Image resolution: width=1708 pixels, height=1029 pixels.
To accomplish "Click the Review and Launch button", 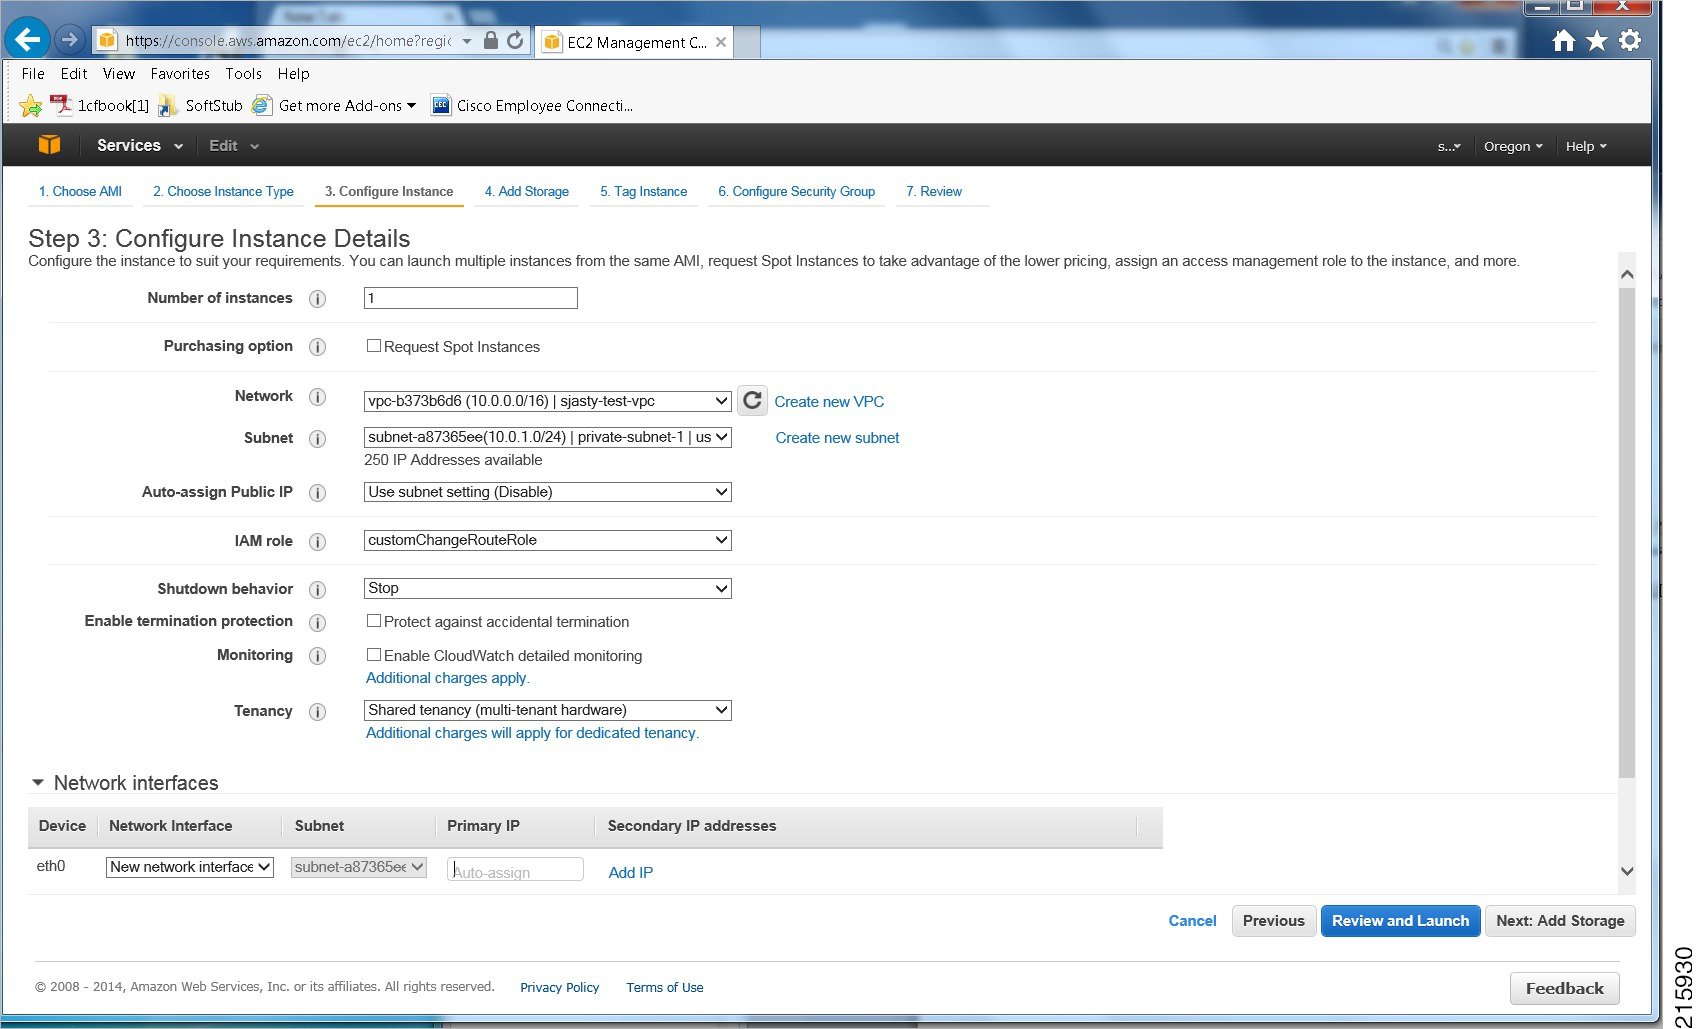I will click(x=1400, y=921).
